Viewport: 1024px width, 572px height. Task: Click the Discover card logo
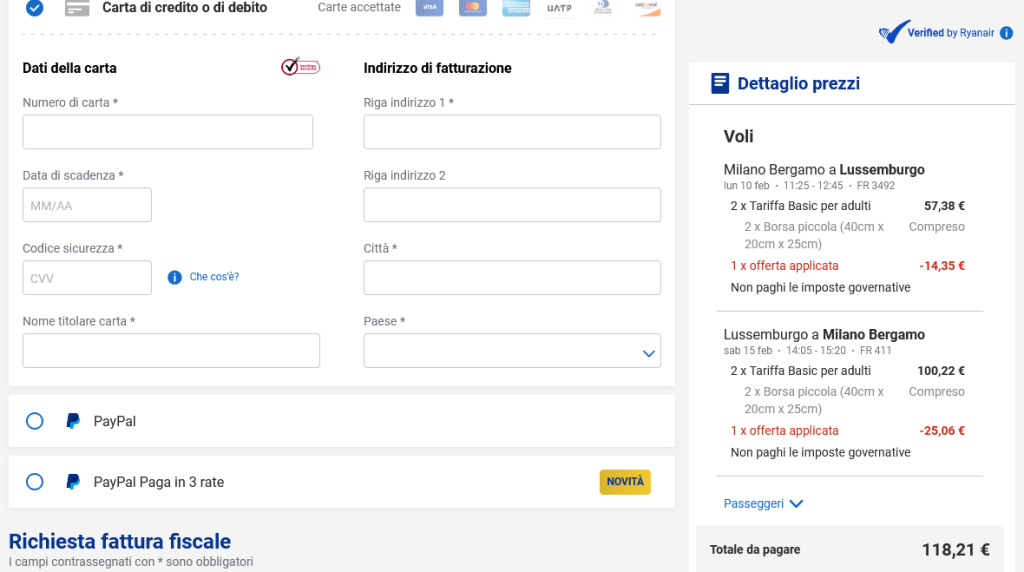[x=647, y=7]
